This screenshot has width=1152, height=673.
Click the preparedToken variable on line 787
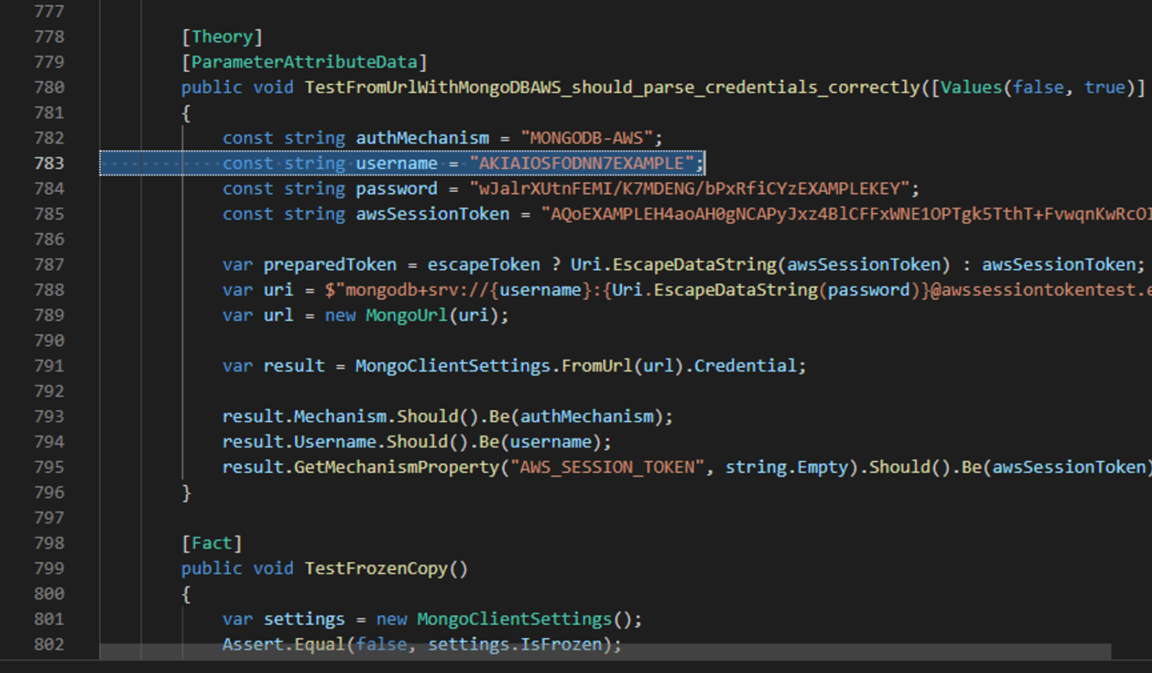point(330,264)
